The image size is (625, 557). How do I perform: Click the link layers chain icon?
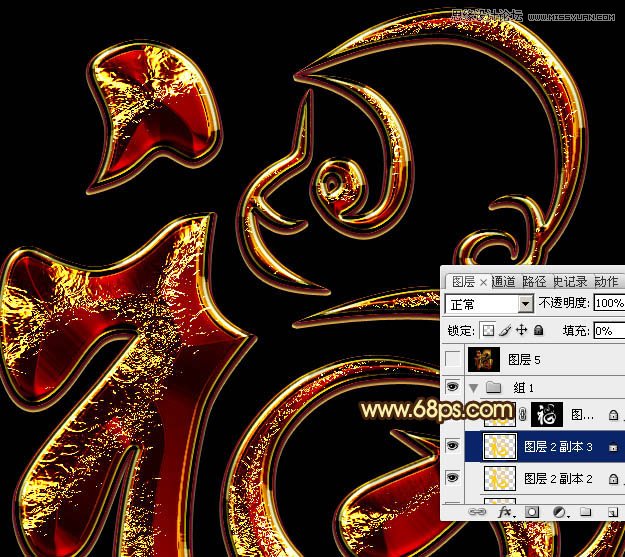[477, 512]
